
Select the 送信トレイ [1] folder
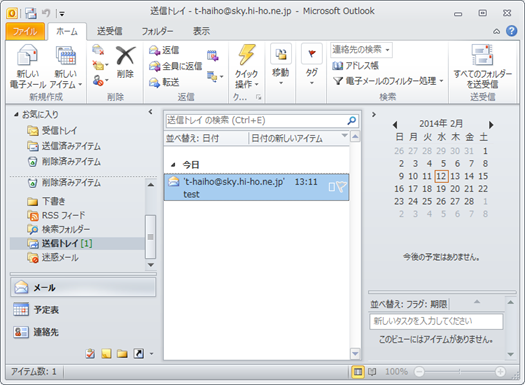[x=78, y=243]
